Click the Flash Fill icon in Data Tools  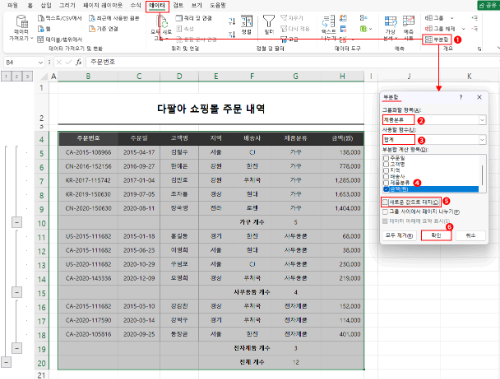(x=343, y=18)
